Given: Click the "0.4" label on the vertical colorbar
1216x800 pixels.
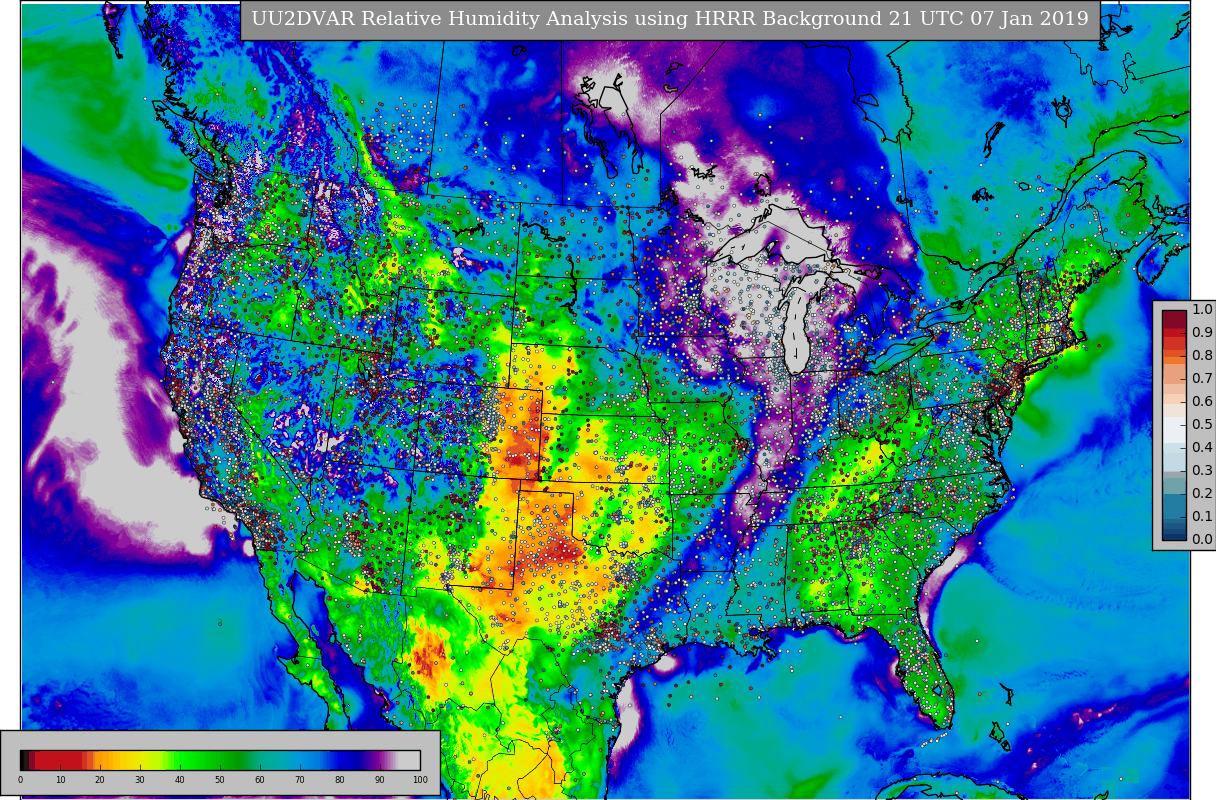Looking at the screenshot, I should (x=1202, y=447).
